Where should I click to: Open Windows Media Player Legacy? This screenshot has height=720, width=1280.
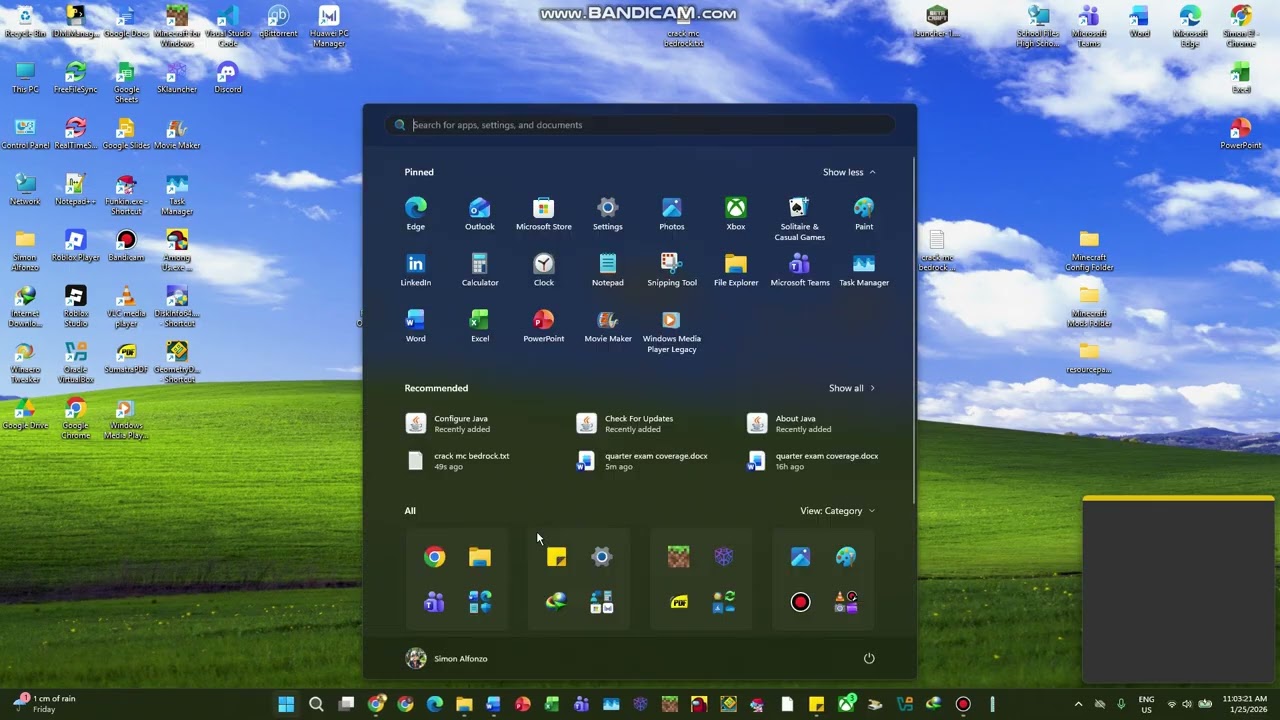pyautogui.click(x=671, y=332)
